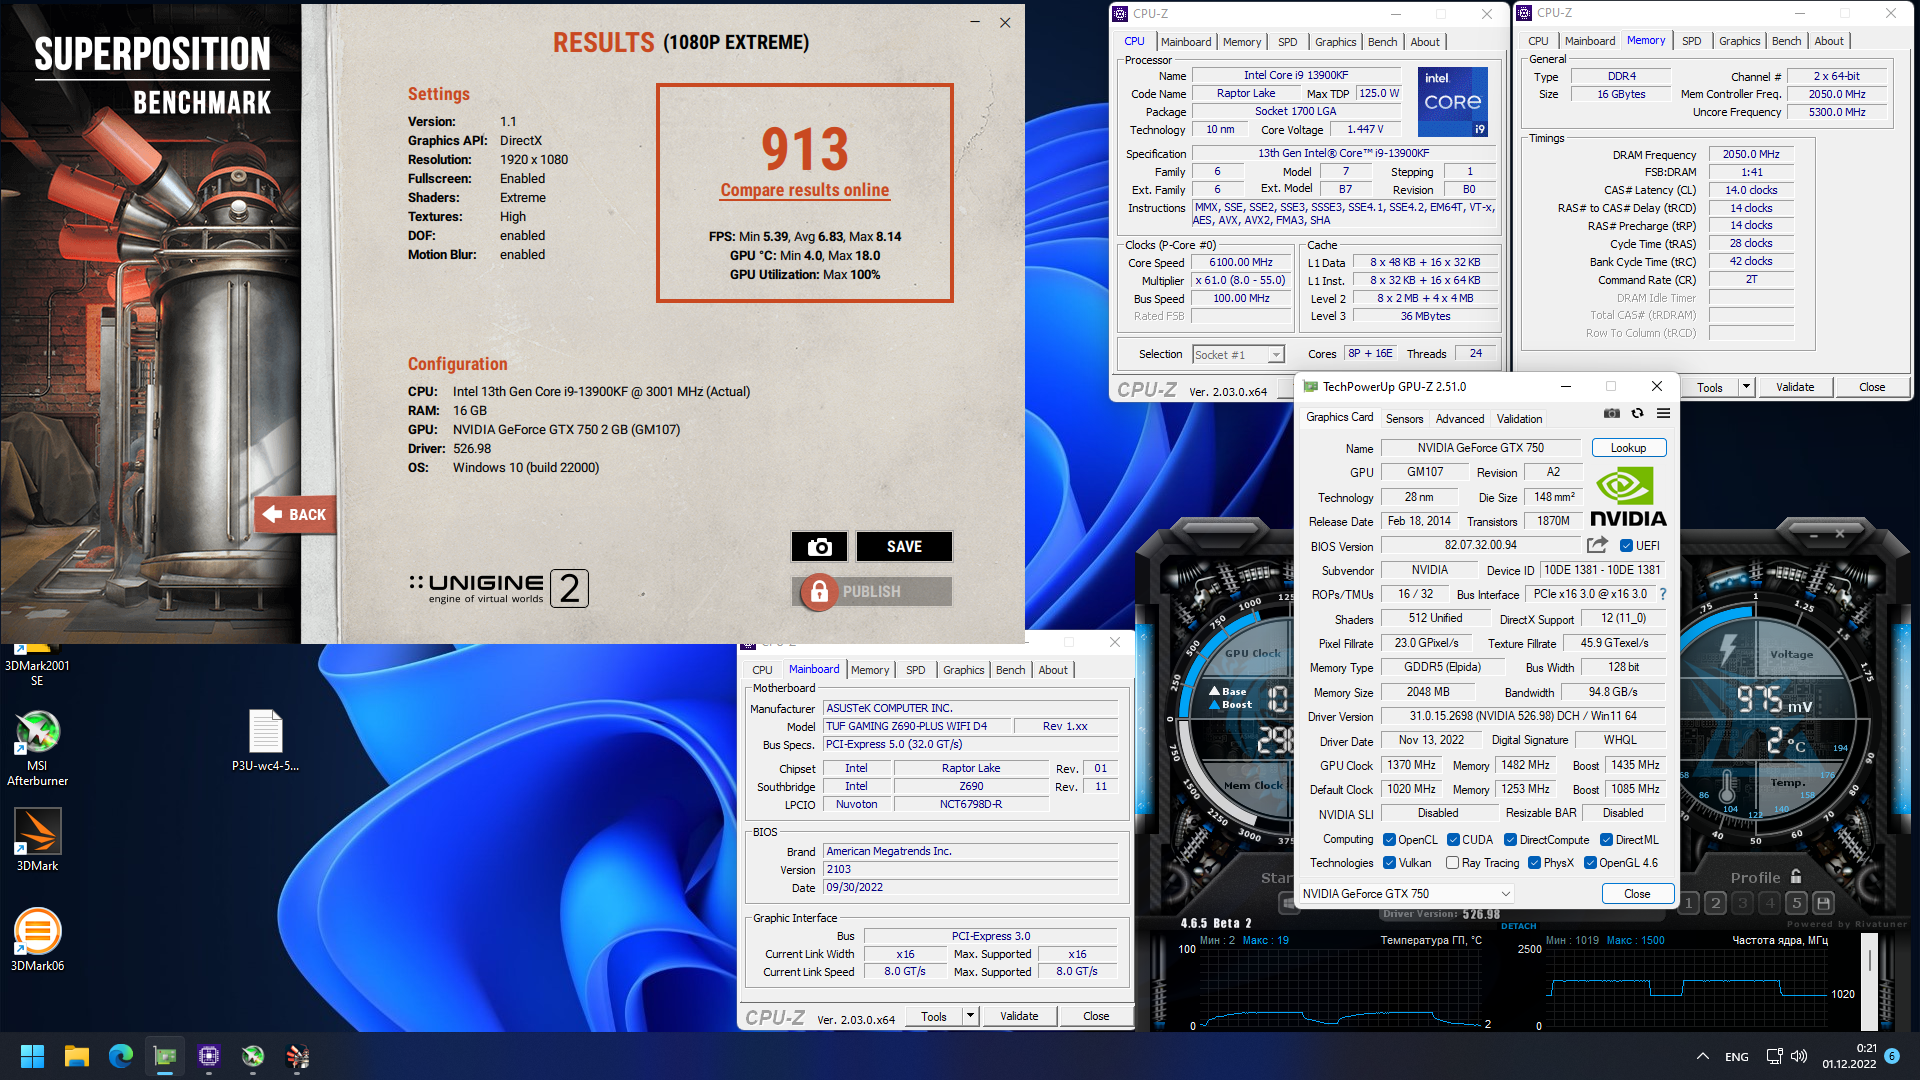Screen dimensions: 1920x1080
Task: Open the 3DMark06 desktop shortcut
Action: [37, 940]
